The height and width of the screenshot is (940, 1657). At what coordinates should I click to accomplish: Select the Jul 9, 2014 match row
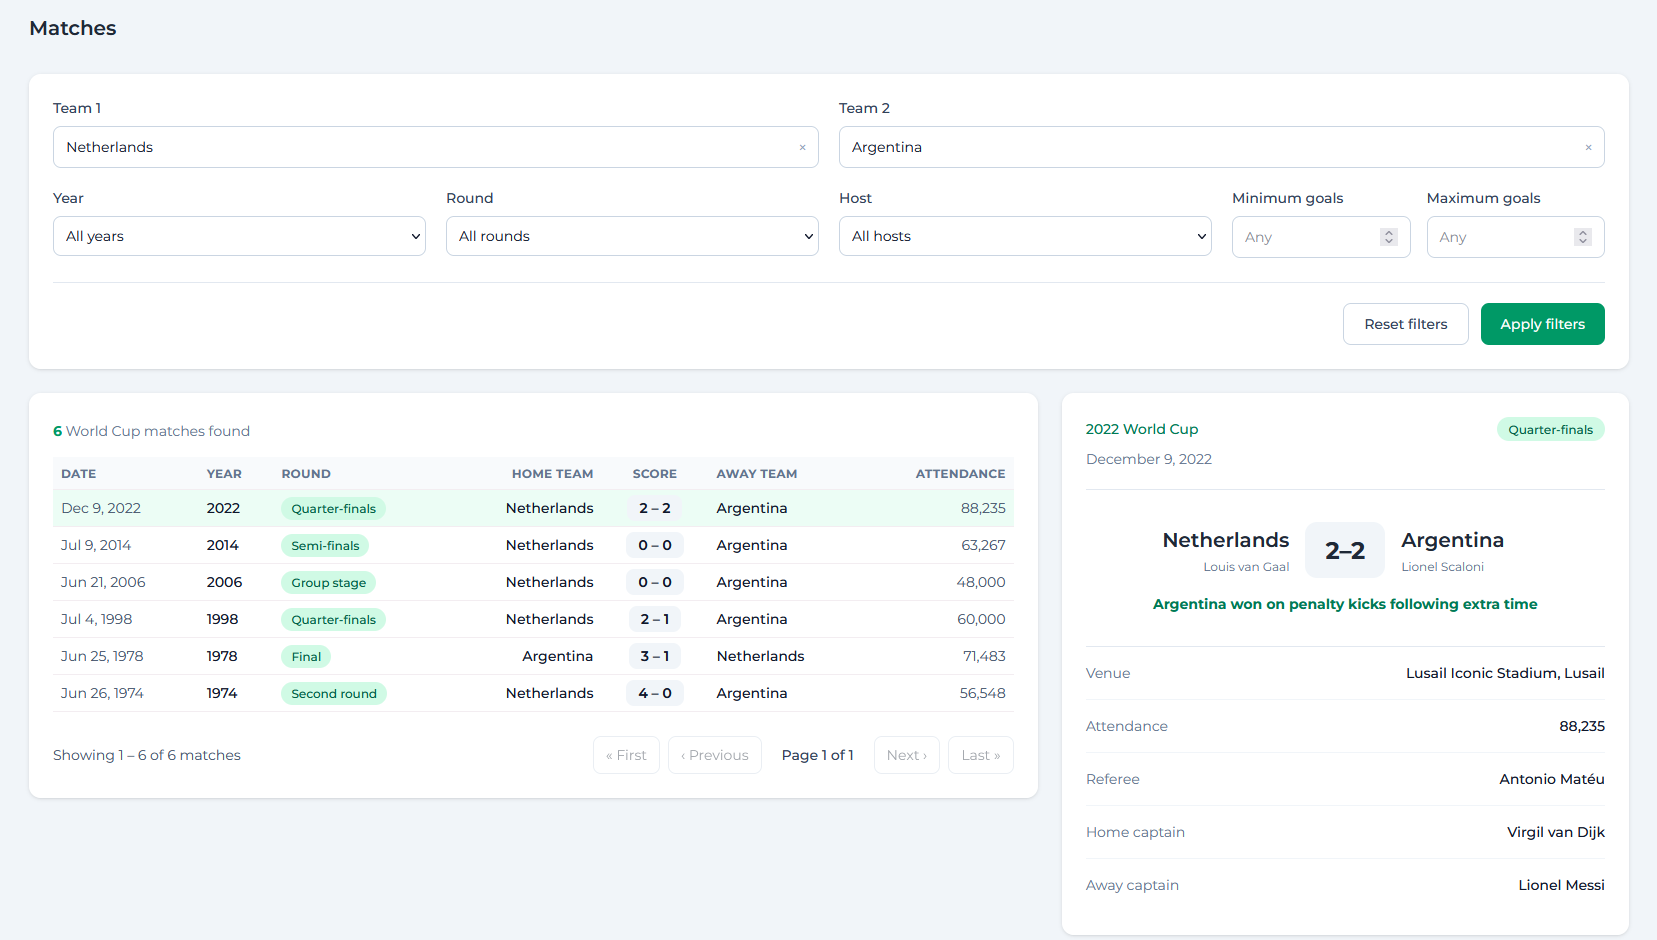pyautogui.click(x=533, y=545)
